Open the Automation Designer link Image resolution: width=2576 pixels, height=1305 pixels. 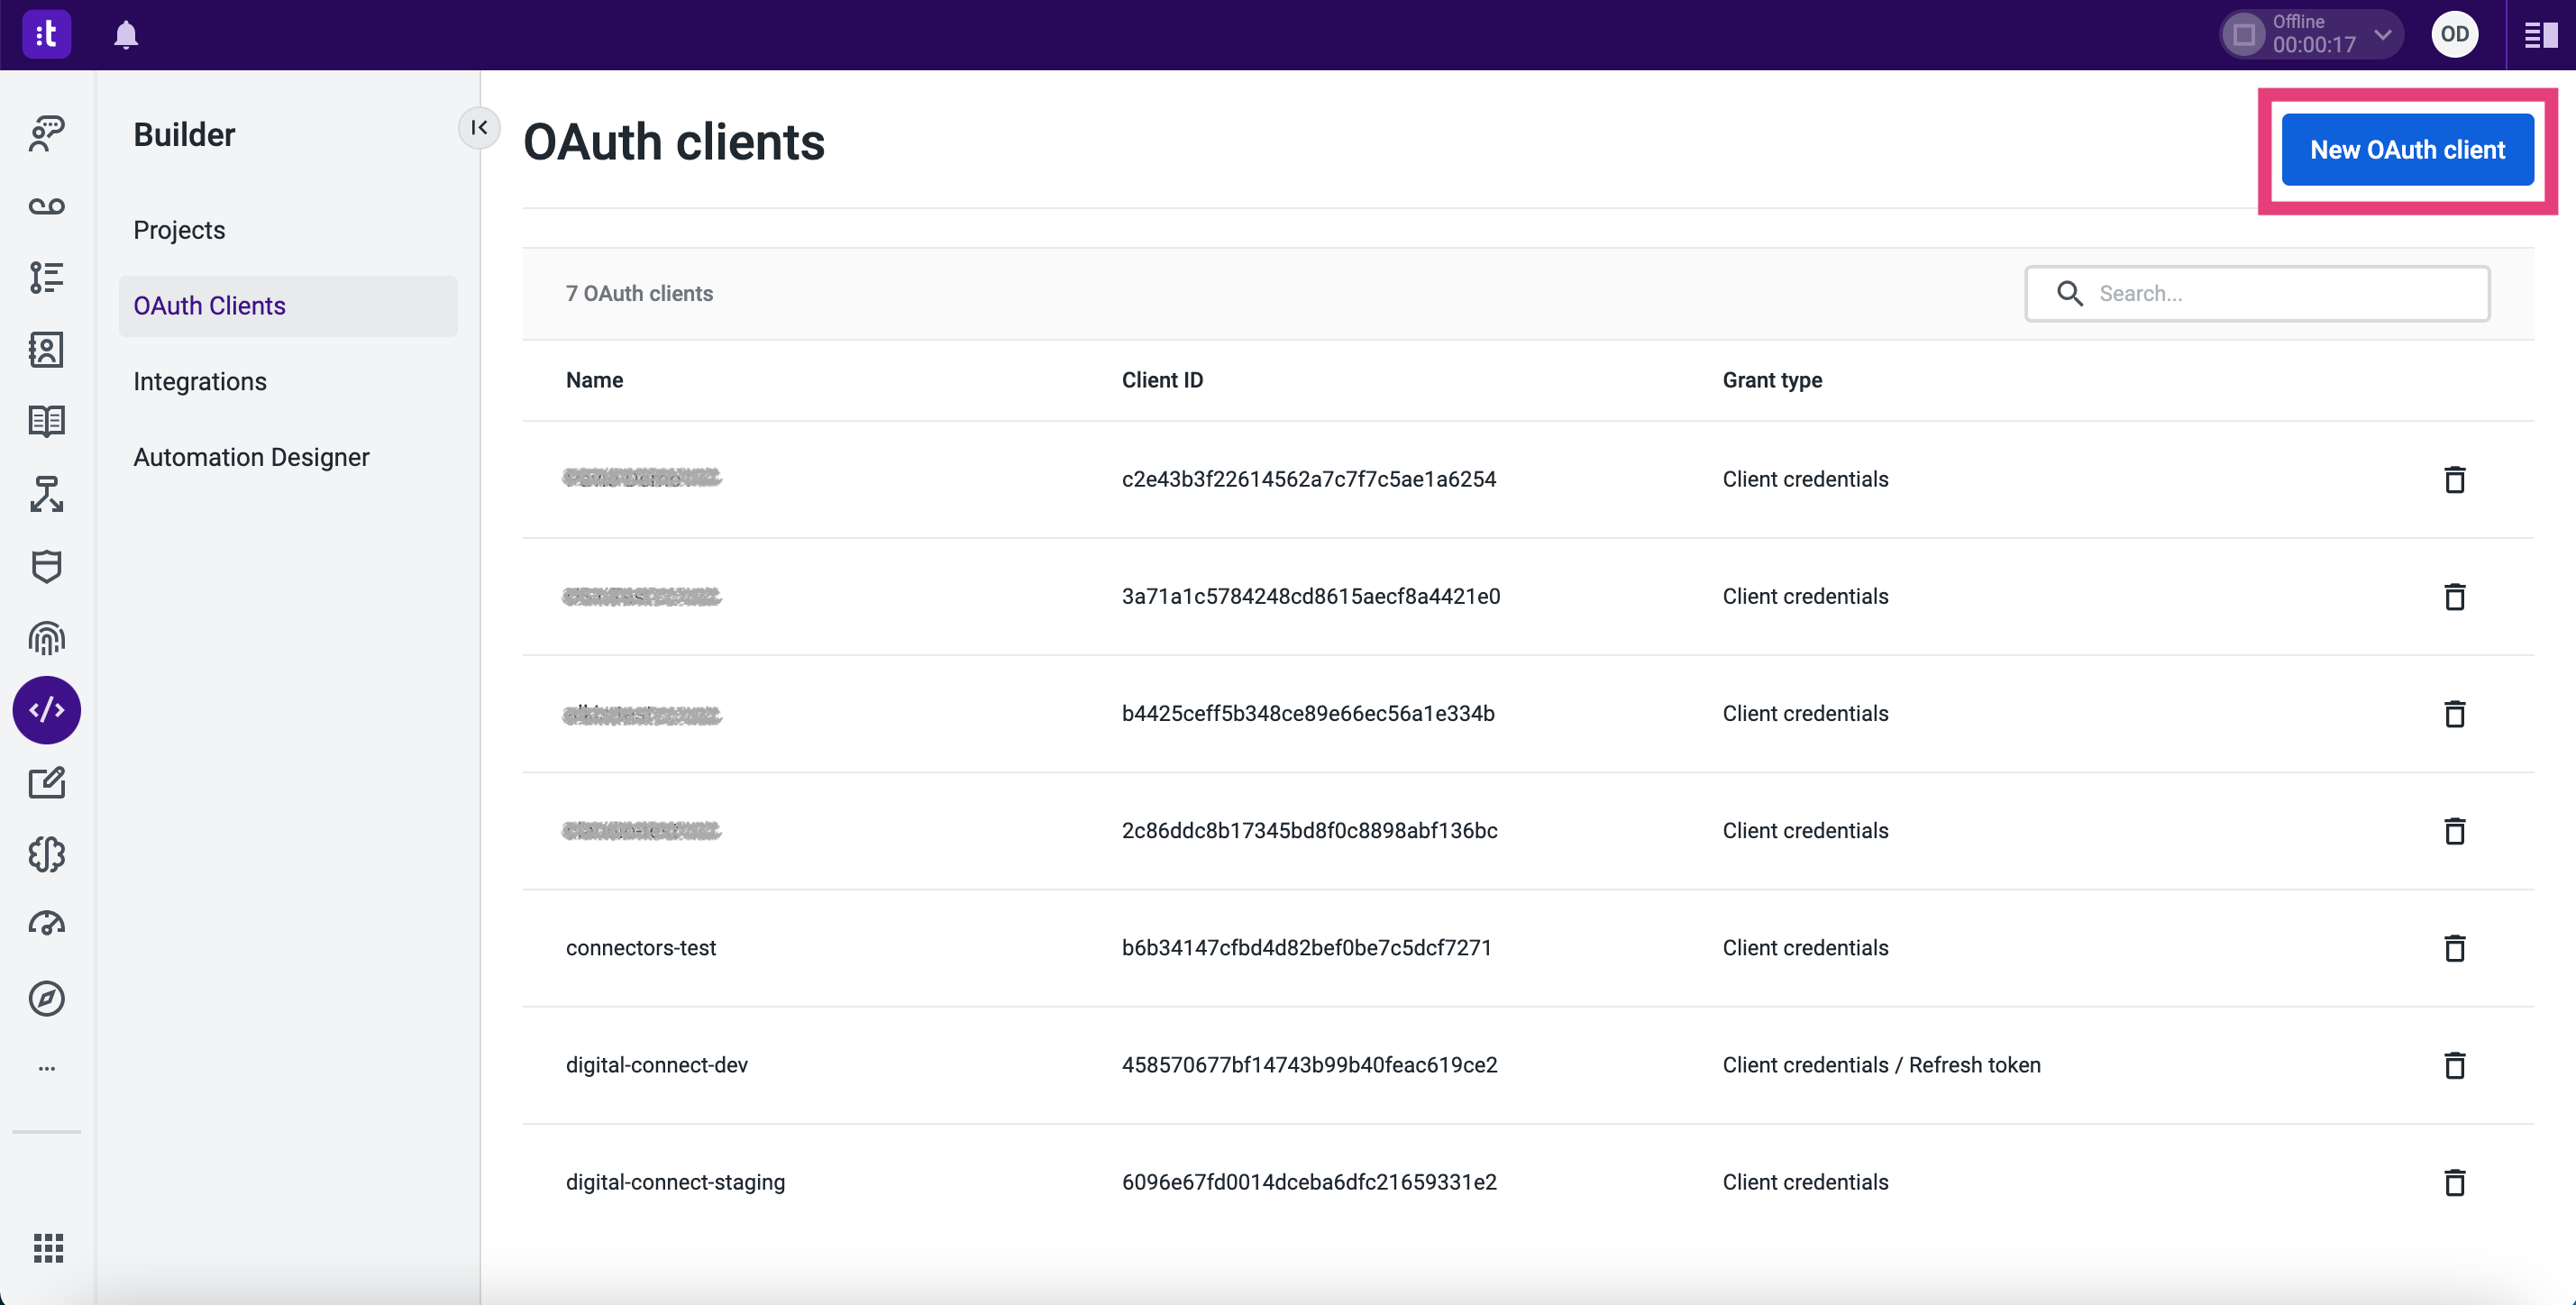(251, 457)
